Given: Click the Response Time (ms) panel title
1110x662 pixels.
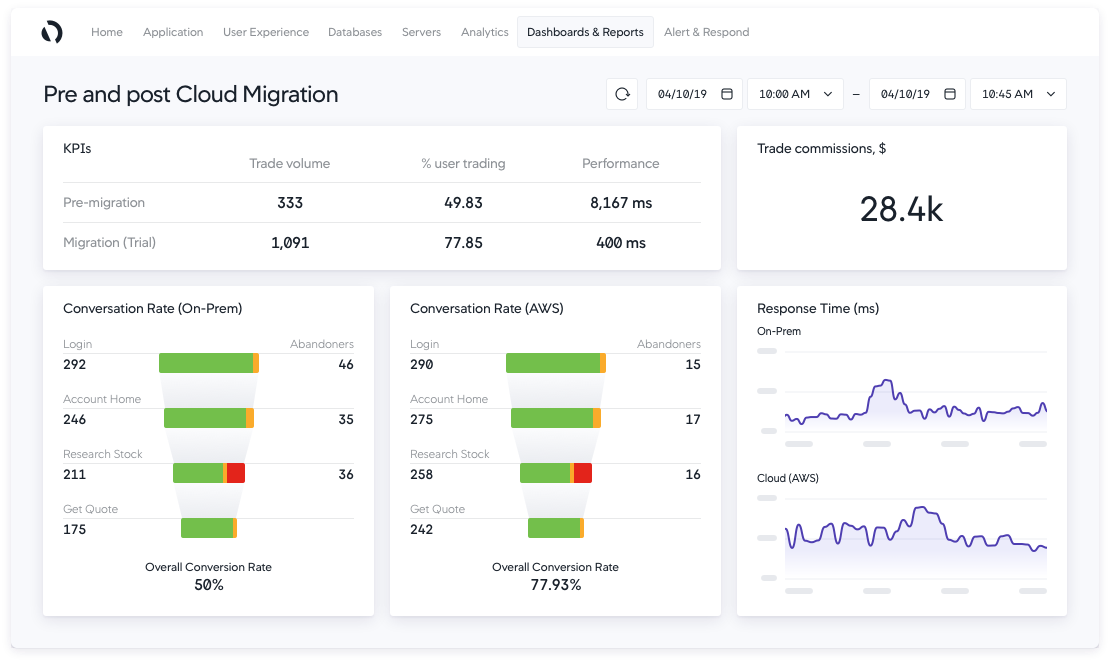Looking at the screenshot, I should click(x=818, y=309).
